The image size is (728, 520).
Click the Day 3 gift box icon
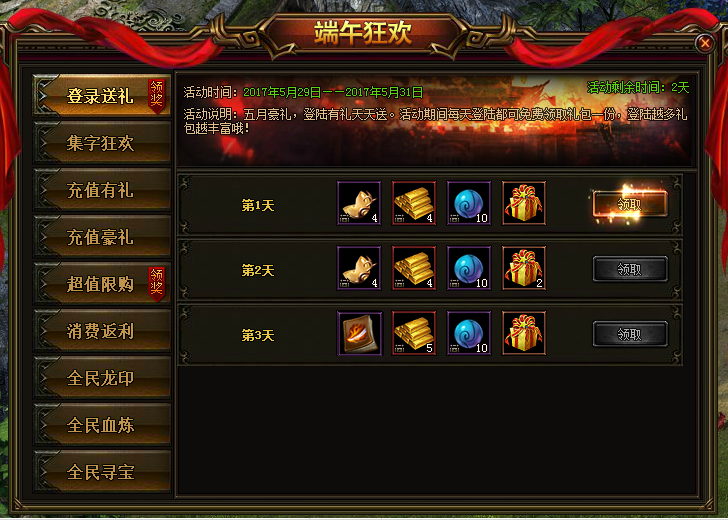point(524,333)
